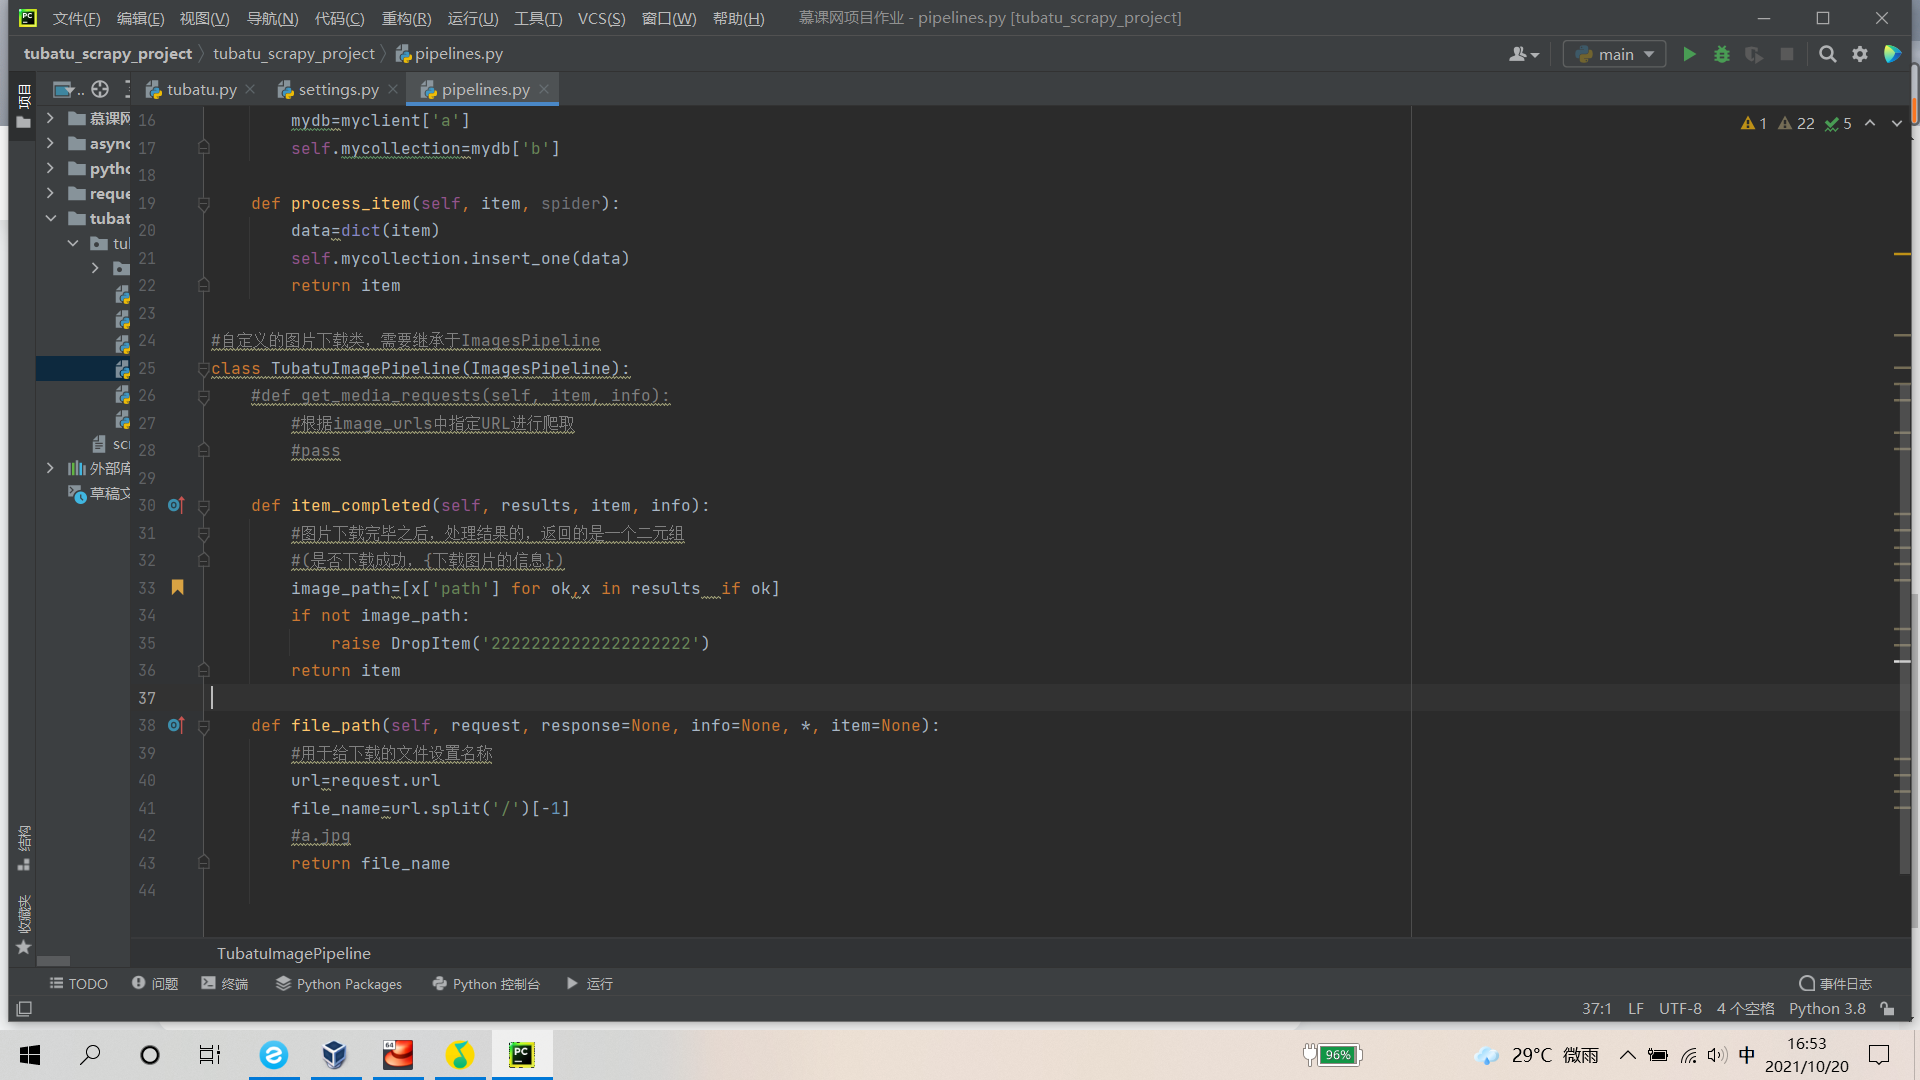Open the 运行(U) menu

tap(472, 18)
